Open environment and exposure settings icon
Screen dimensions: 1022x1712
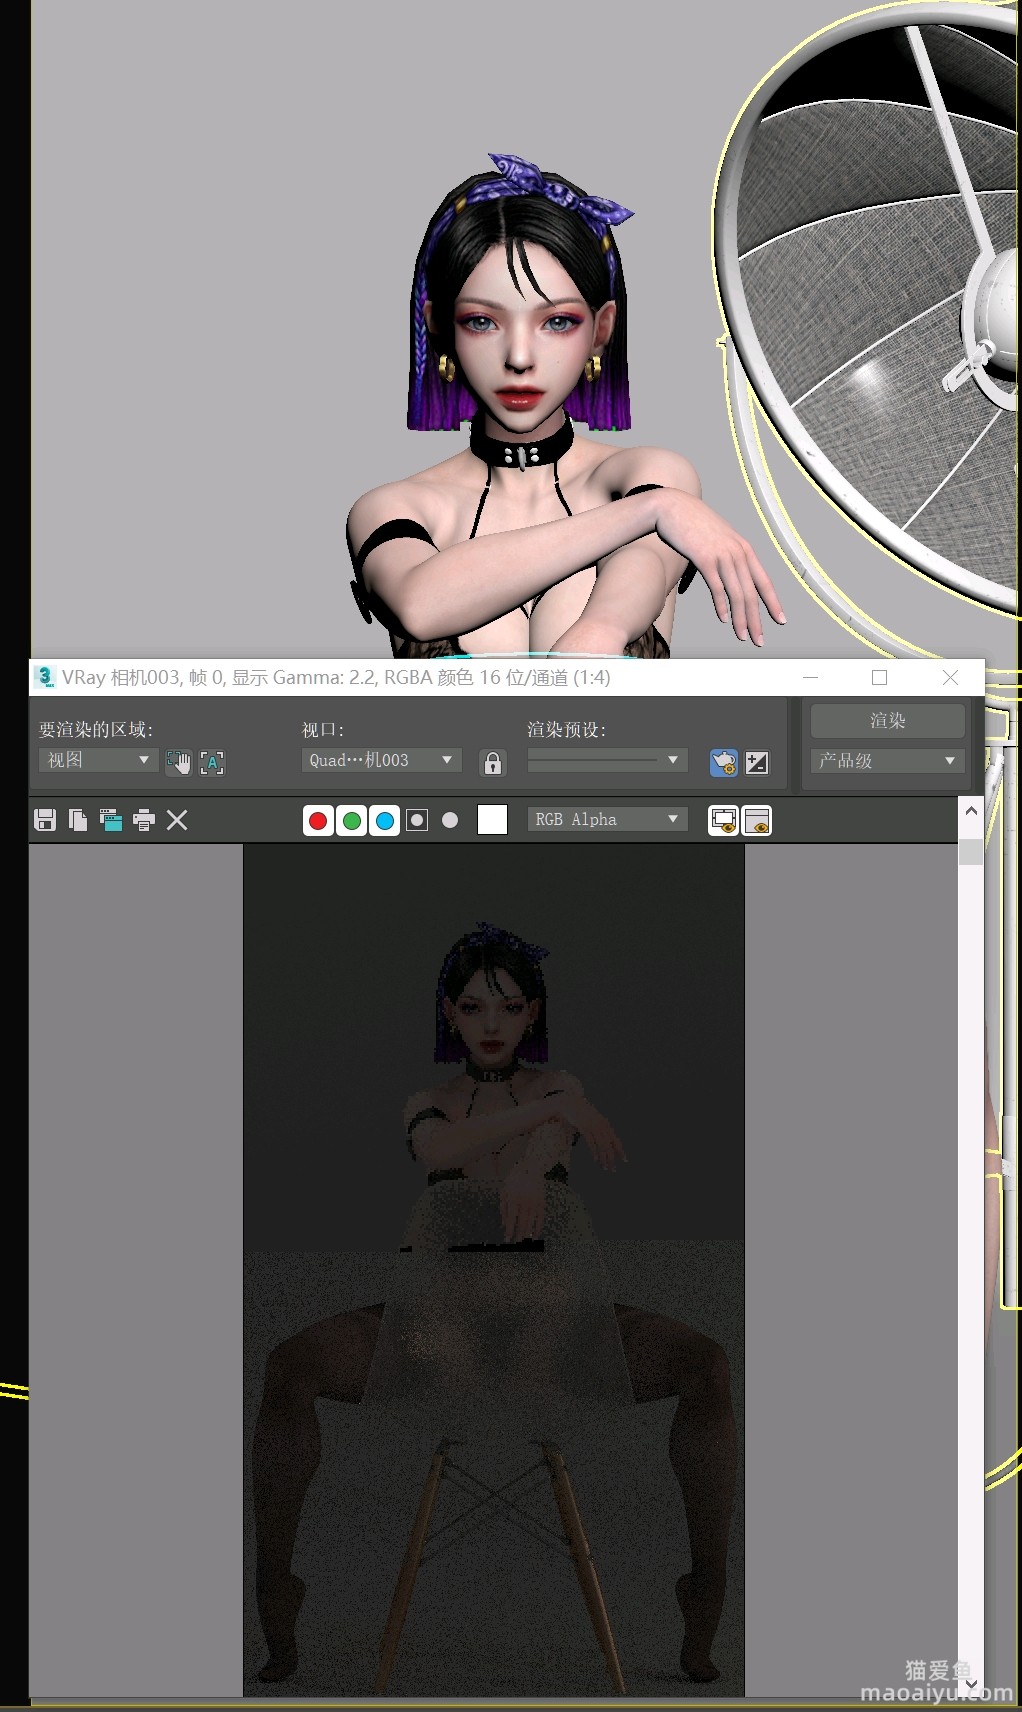[757, 762]
